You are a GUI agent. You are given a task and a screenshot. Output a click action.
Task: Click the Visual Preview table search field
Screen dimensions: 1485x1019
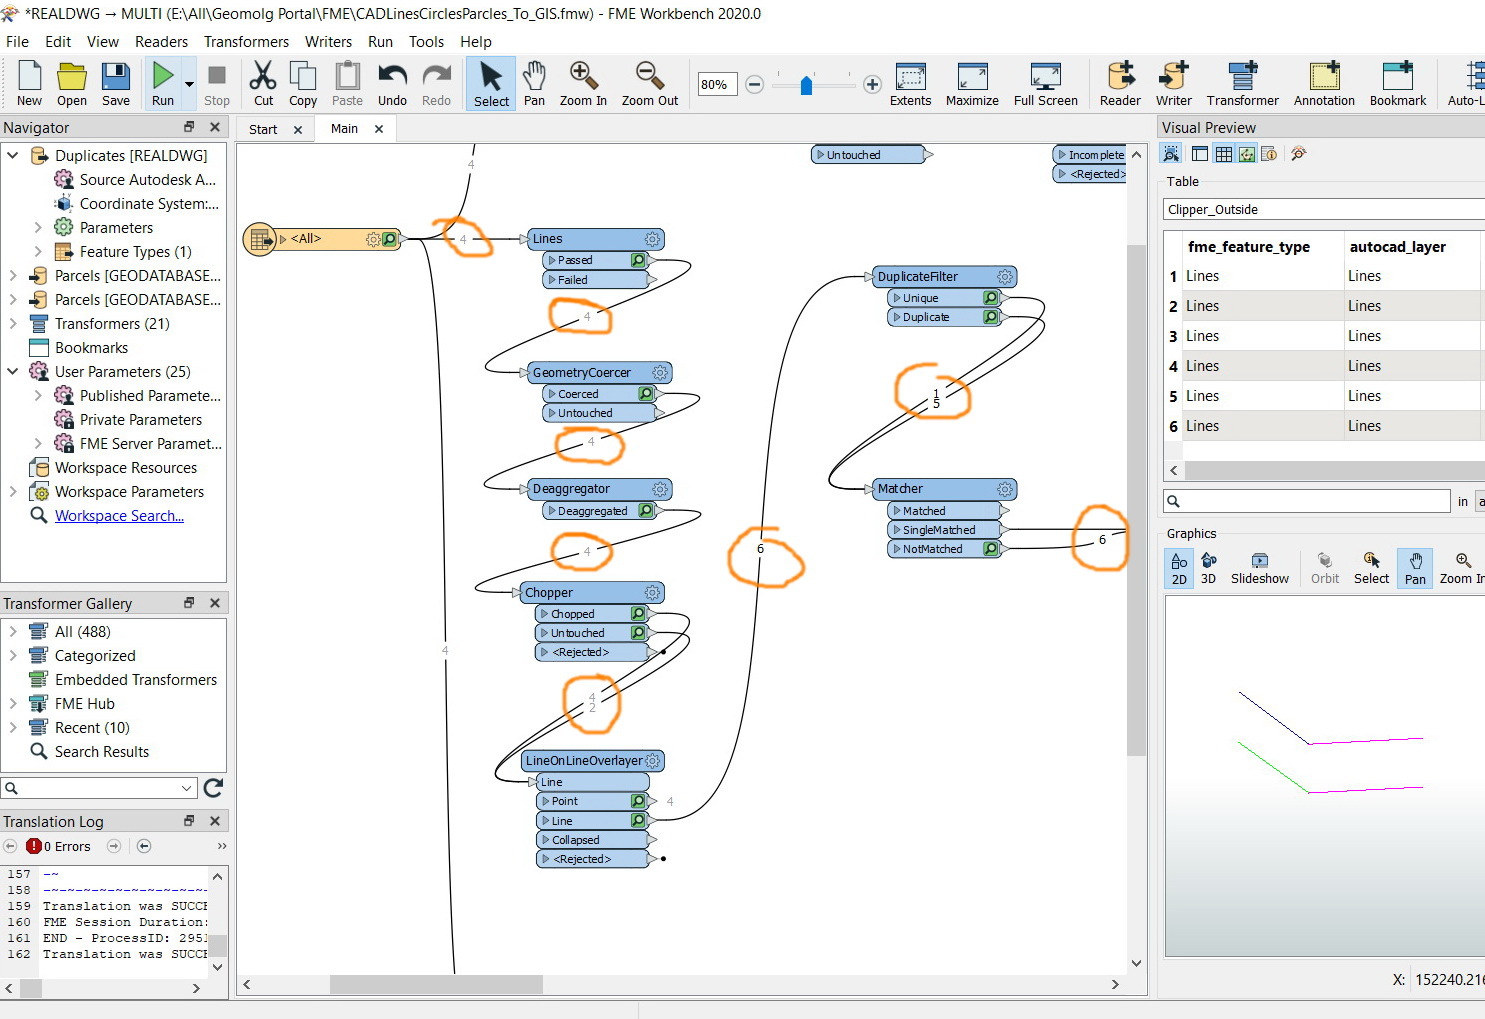[x=1307, y=501]
